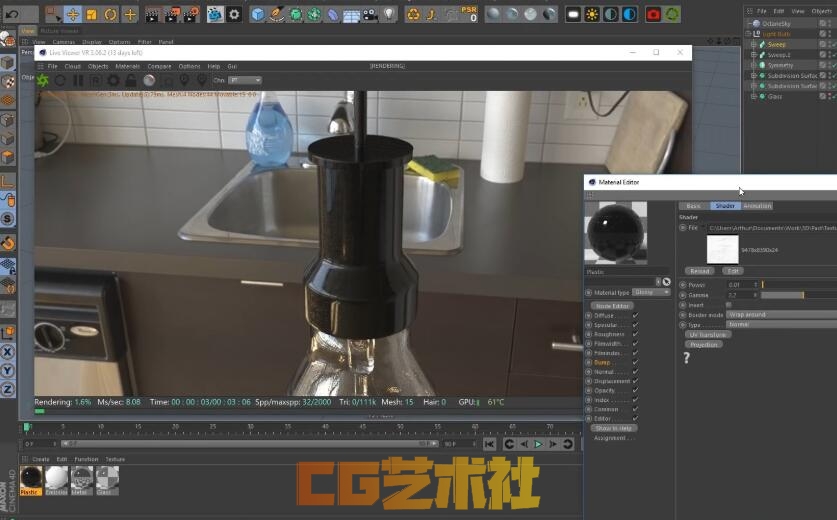The width and height of the screenshot is (837, 520).
Task: Open the Live Viewer Materials menu
Action: pos(128,66)
